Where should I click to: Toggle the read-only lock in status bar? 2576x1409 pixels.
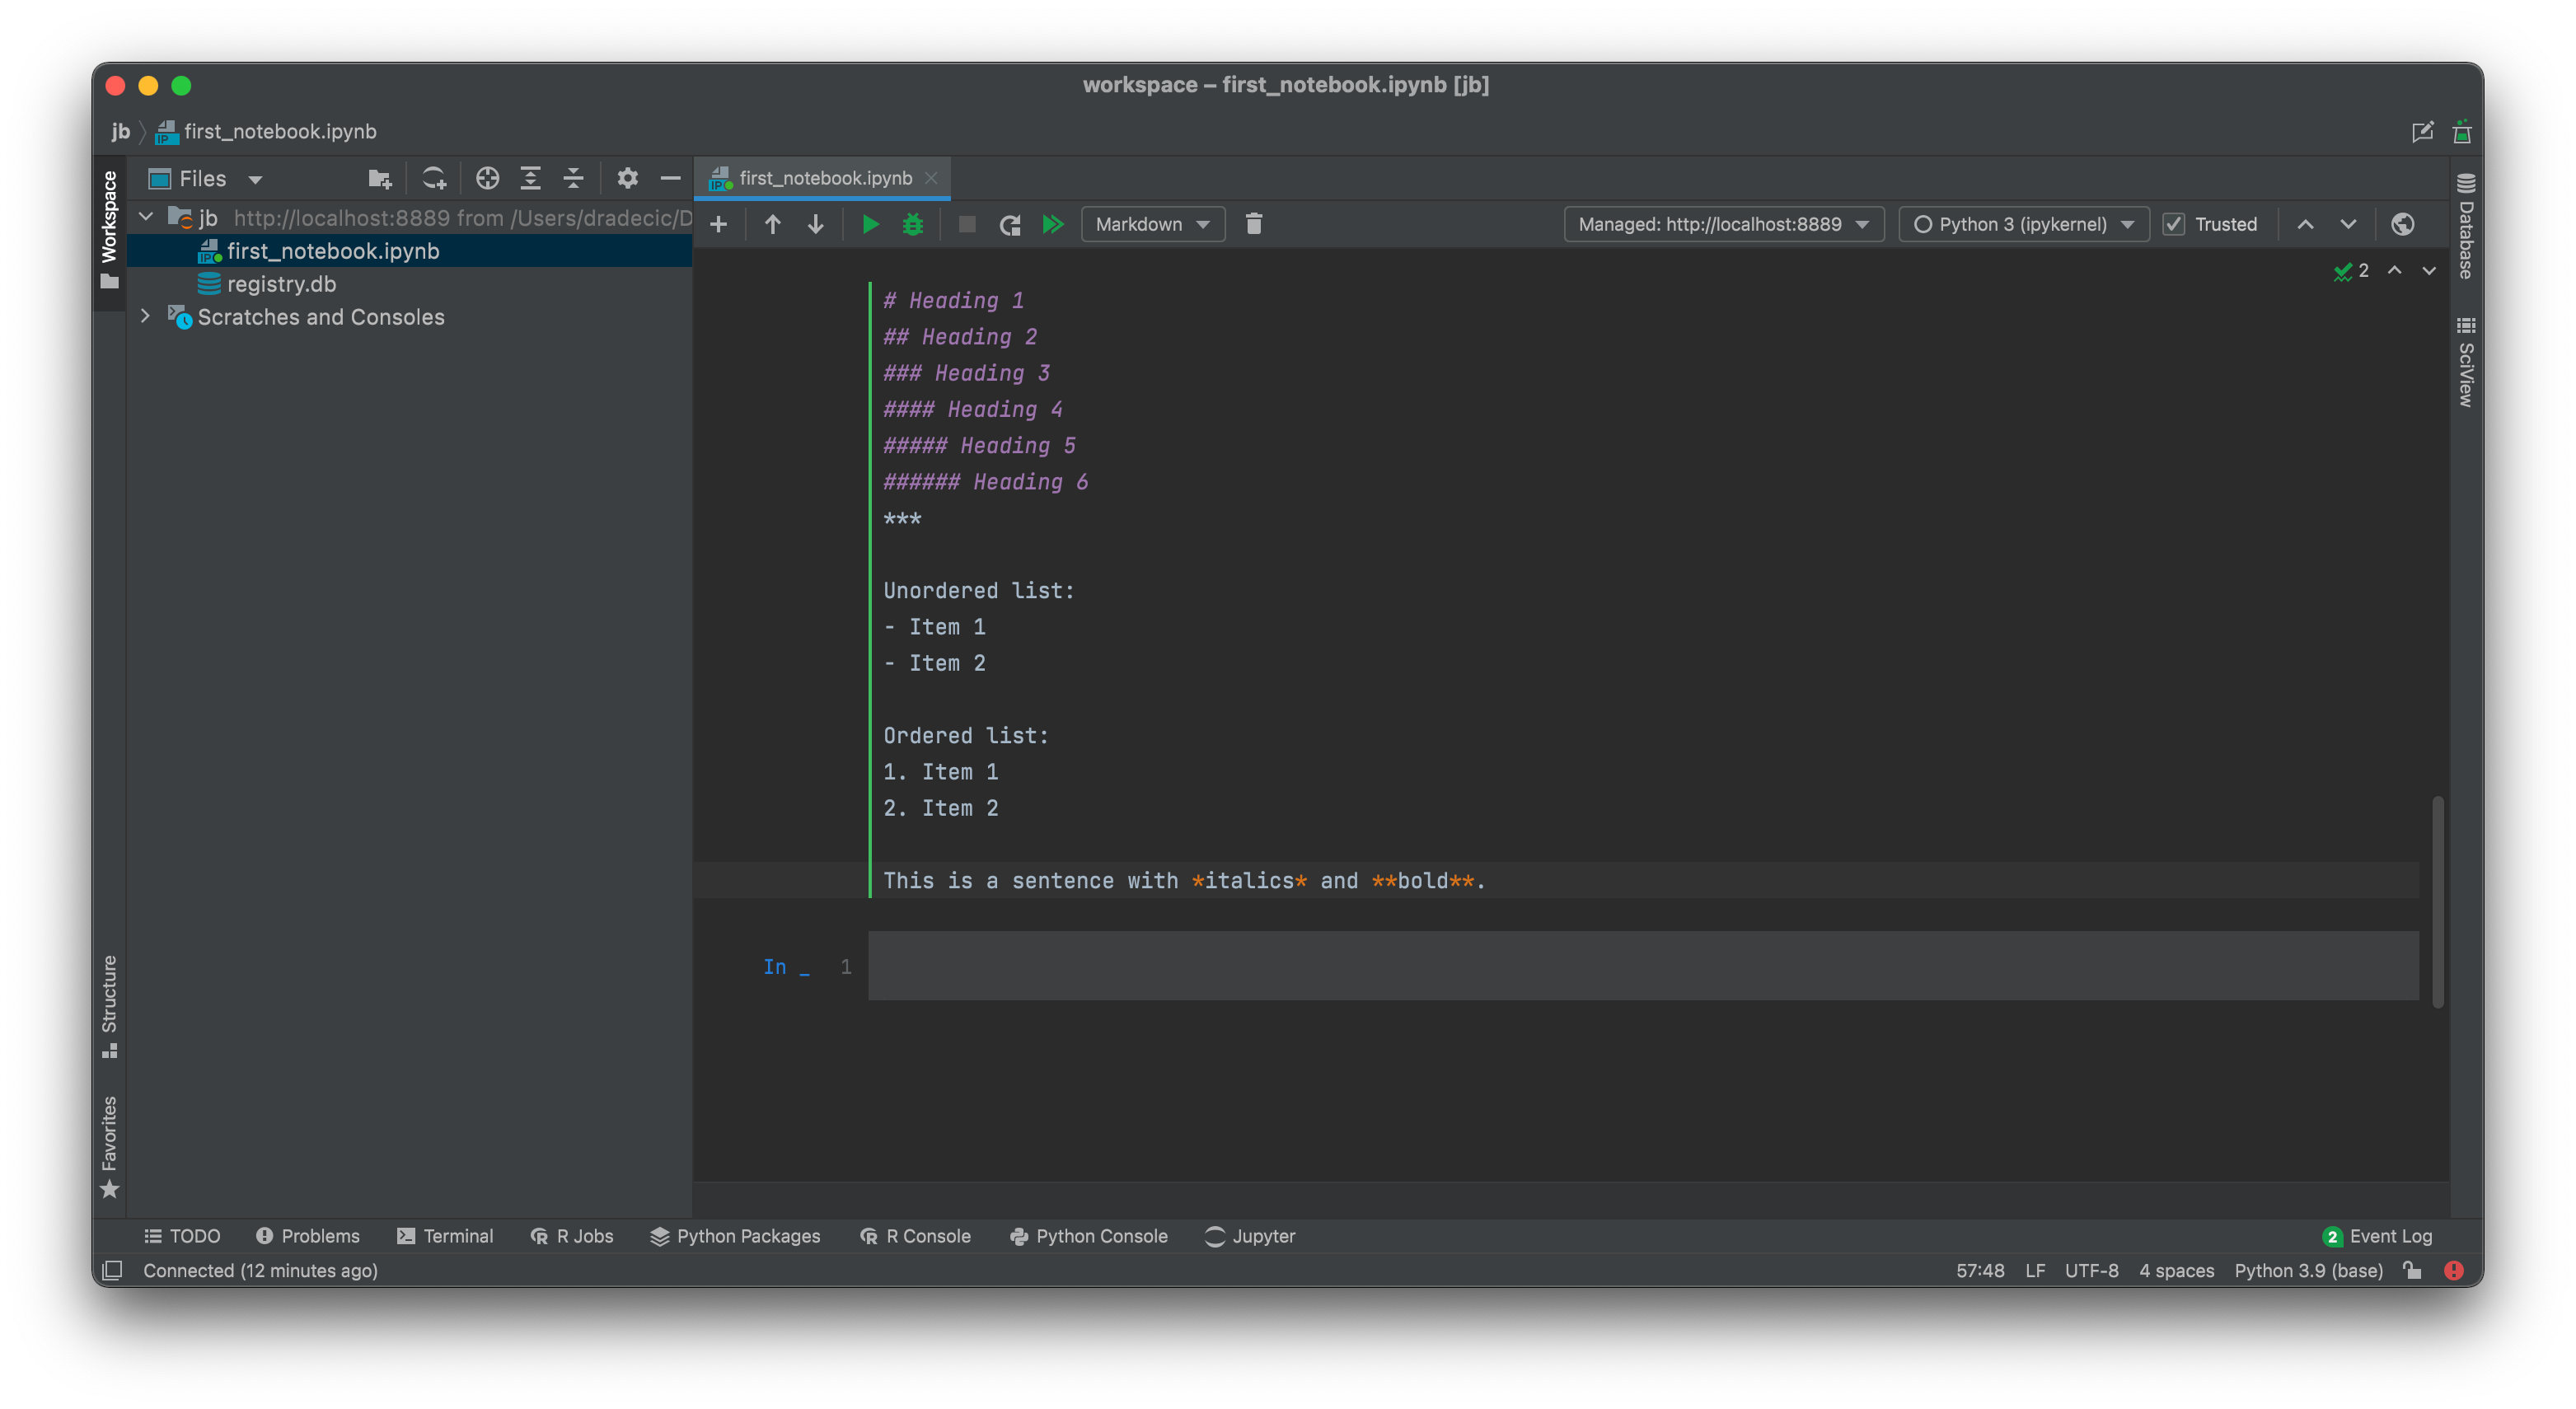2412,1270
